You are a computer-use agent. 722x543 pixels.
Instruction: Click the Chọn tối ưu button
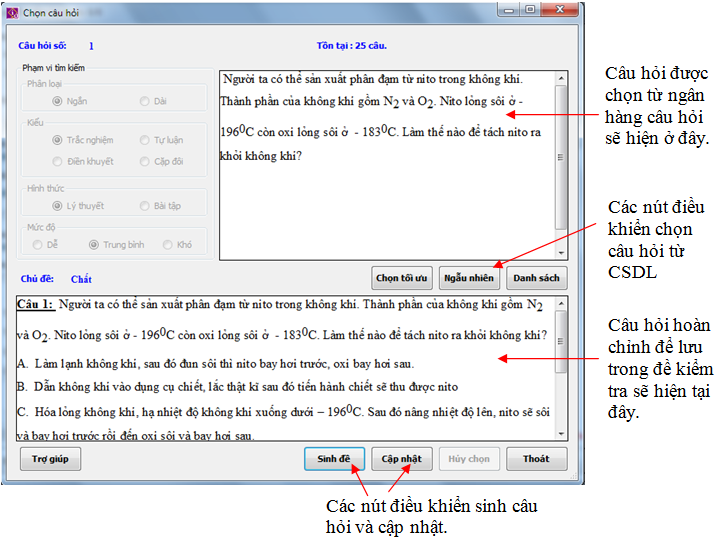[401, 277]
